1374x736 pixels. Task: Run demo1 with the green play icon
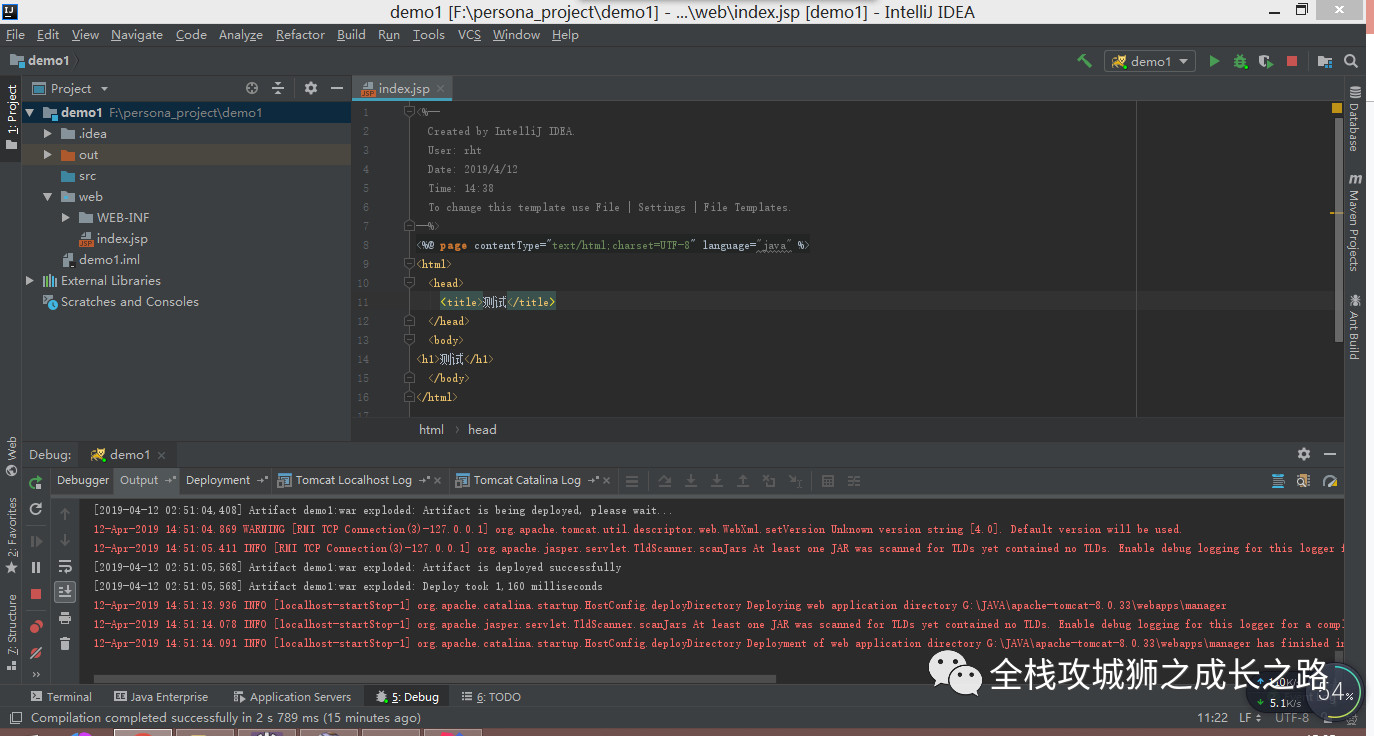click(x=1214, y=61)
